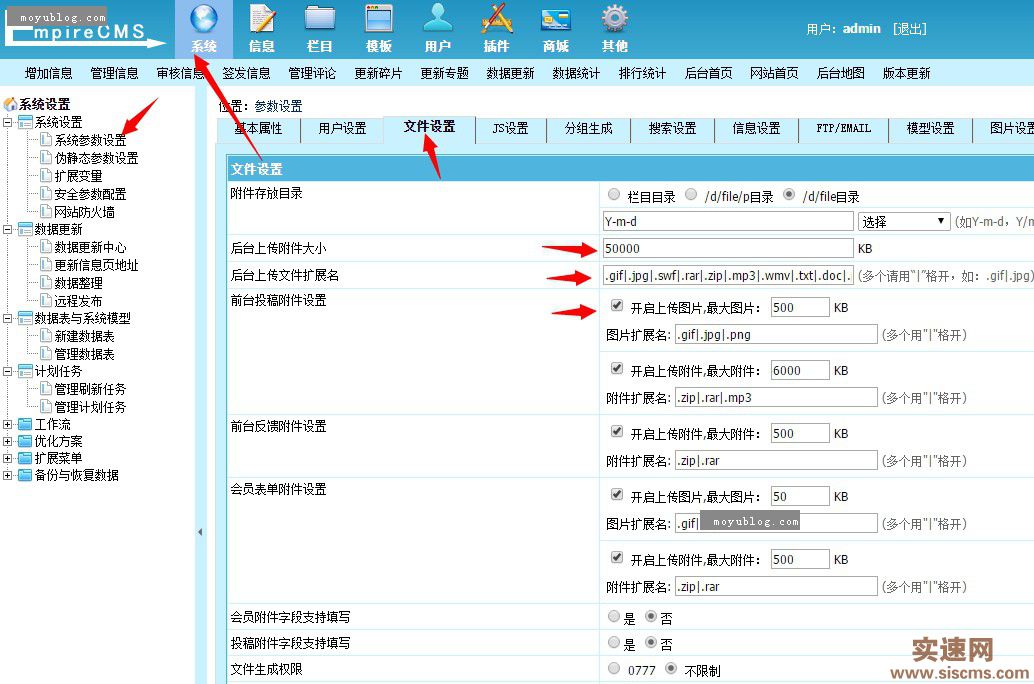This screenshot has width=1034, height=684.
Task: Open 管理数据表 in the sidebar tree
Action: 84,354
